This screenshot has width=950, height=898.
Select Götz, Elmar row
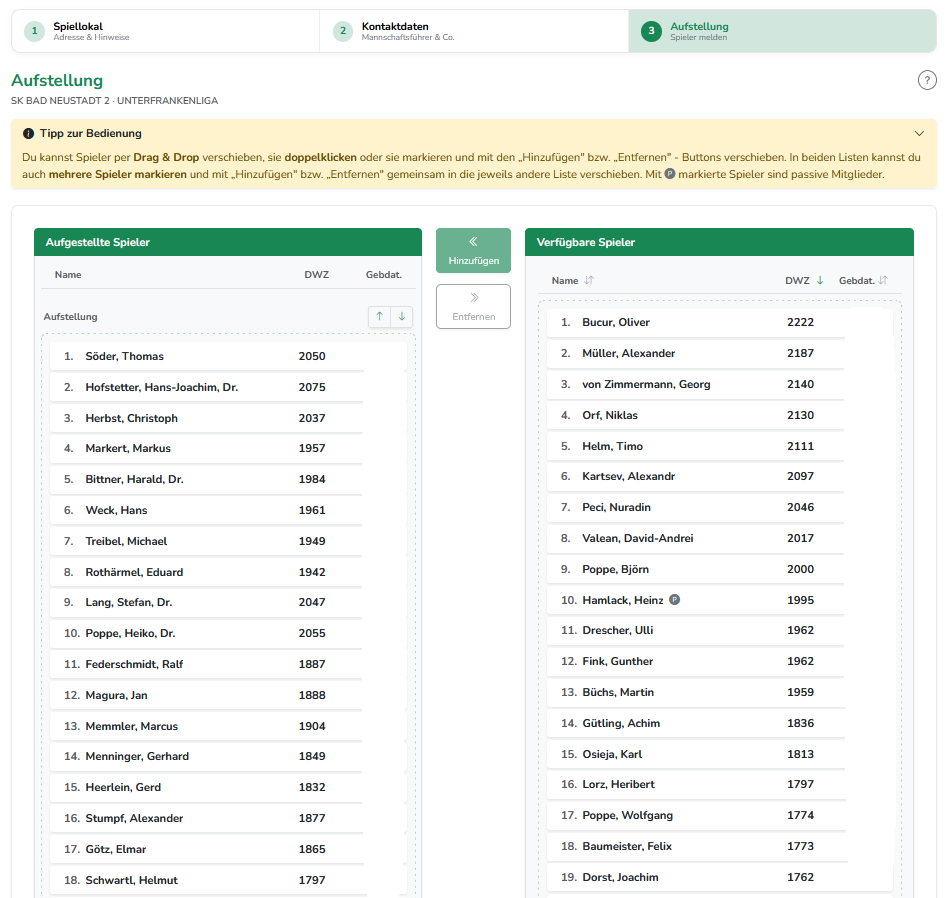point(228,849)
